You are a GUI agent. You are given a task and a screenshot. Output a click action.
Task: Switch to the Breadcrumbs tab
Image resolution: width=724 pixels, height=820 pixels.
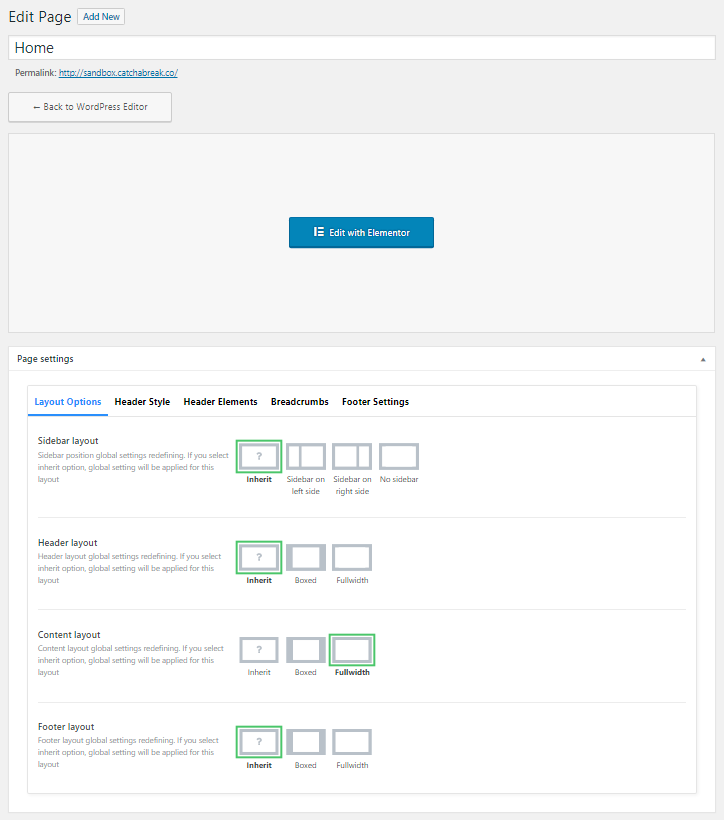pyautogui.click(x=299, y=402)
